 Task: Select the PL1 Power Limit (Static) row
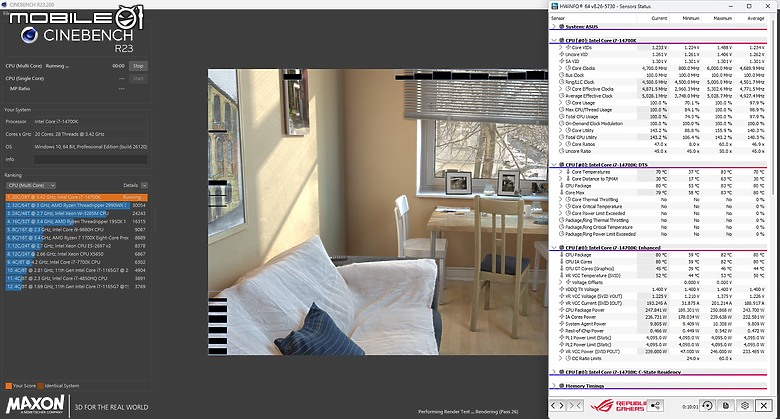tap(658, 337)
